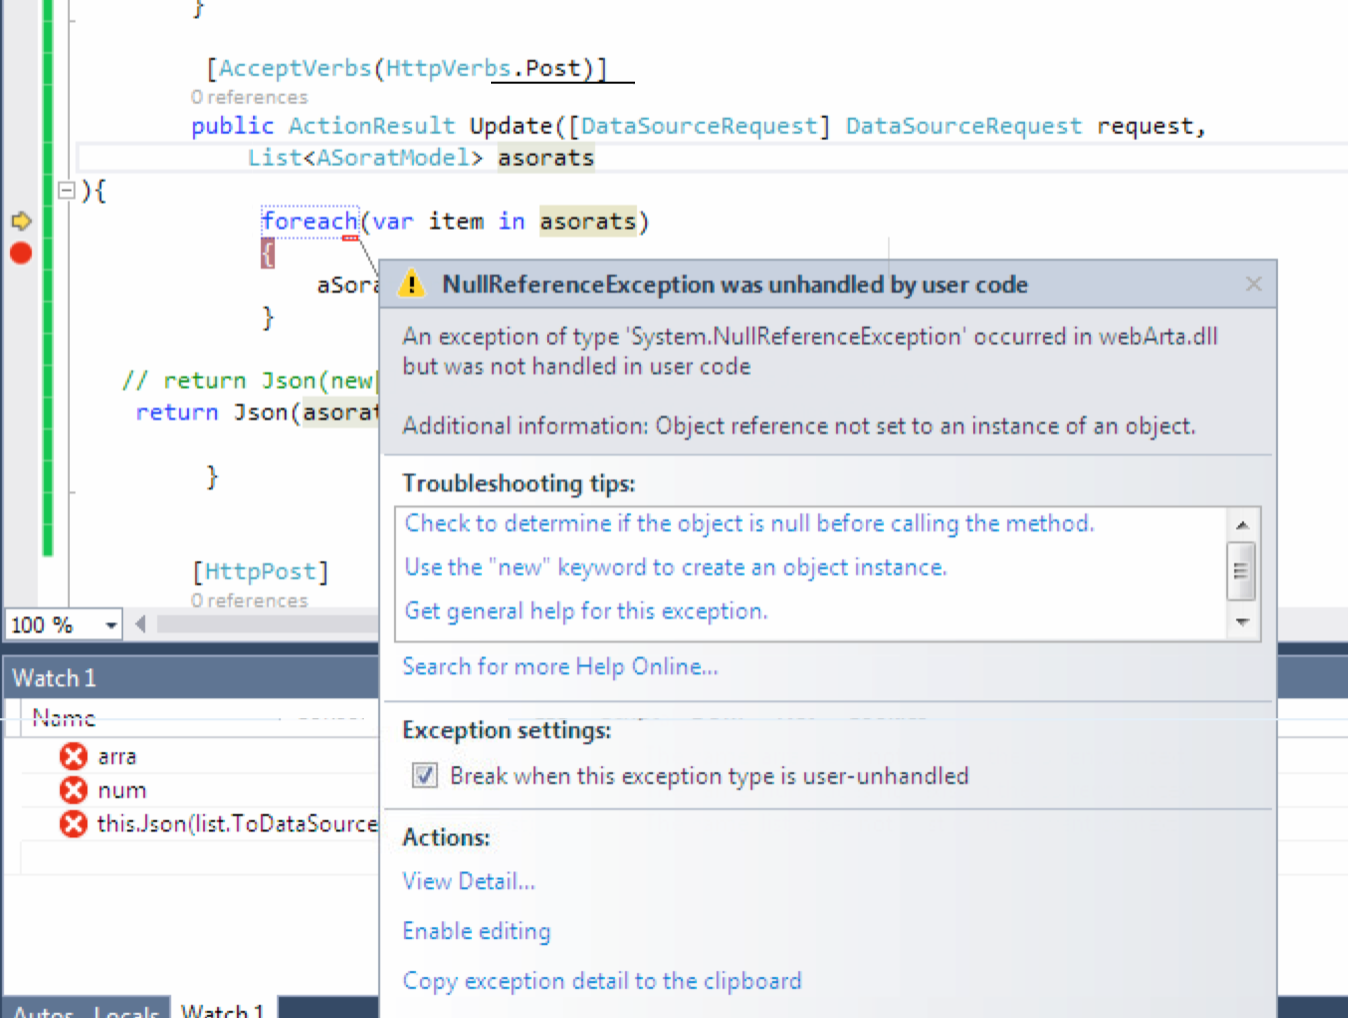This screenshot has width=1348, height=1018.
Task: Switch to the Autos tab
Action: (44, 1011)
